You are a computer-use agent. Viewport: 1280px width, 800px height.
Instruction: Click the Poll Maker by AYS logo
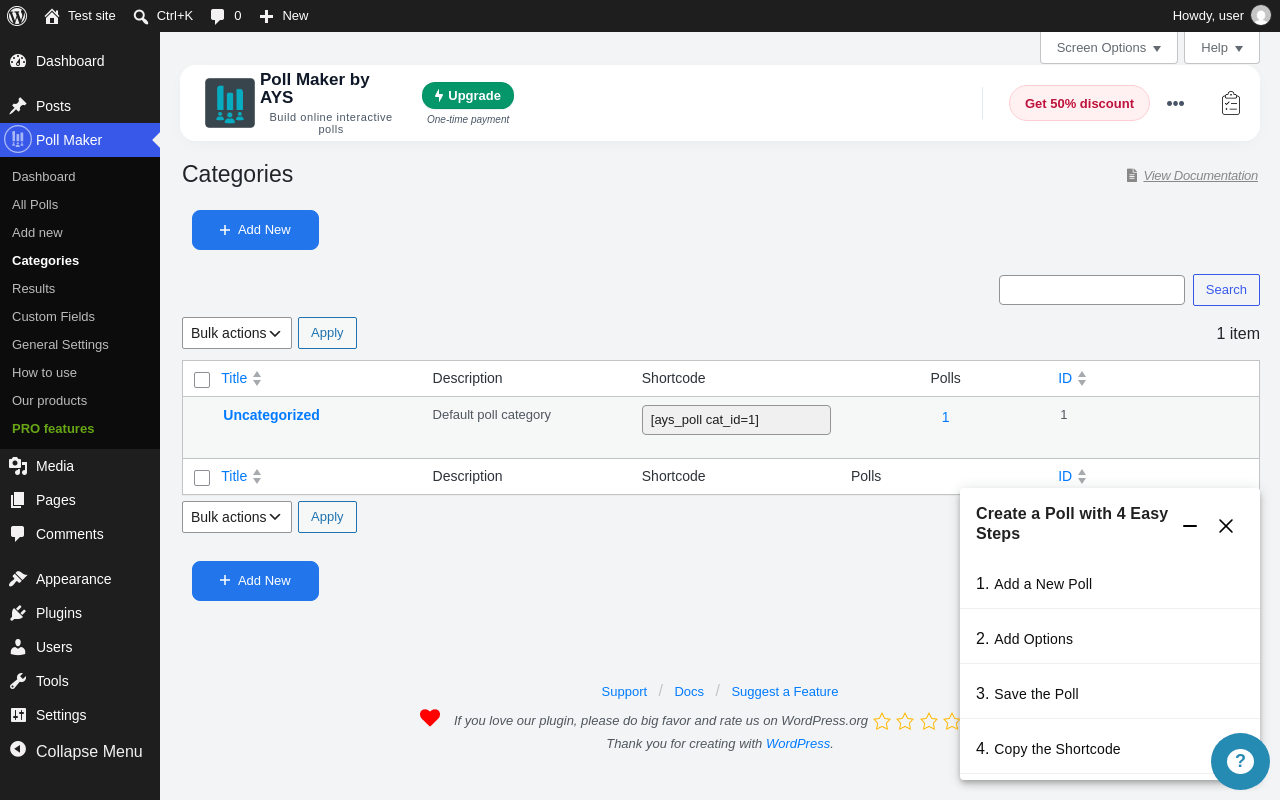[x=230, y=103]
